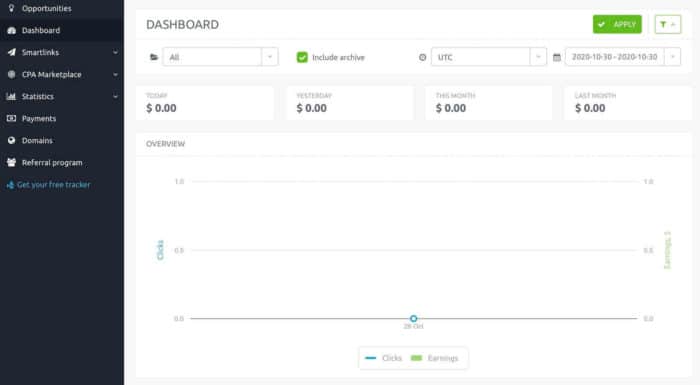Click the DASHBOARD page title
Image resolution: width=700 pixels, height=385 pixels.
183,25
